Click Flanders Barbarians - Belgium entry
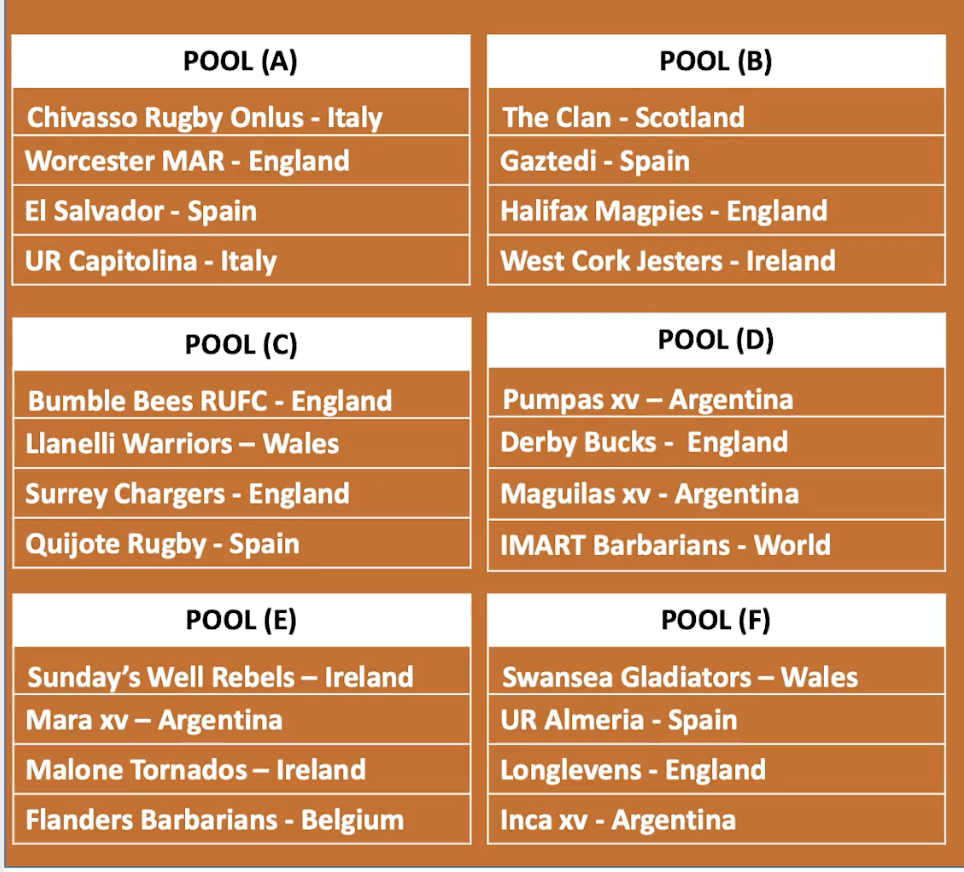Viewport: 964px width, 872px height. point(241,819)
